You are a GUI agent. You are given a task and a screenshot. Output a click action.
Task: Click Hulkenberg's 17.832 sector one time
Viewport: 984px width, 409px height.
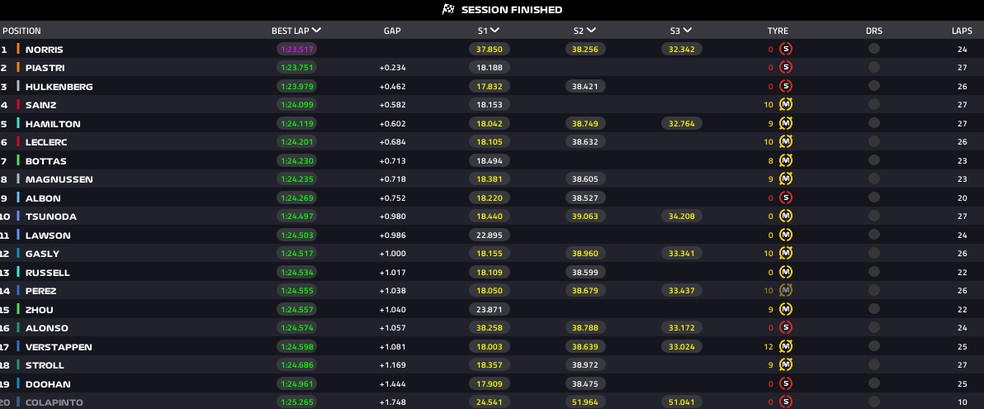(x=489, y=87)
